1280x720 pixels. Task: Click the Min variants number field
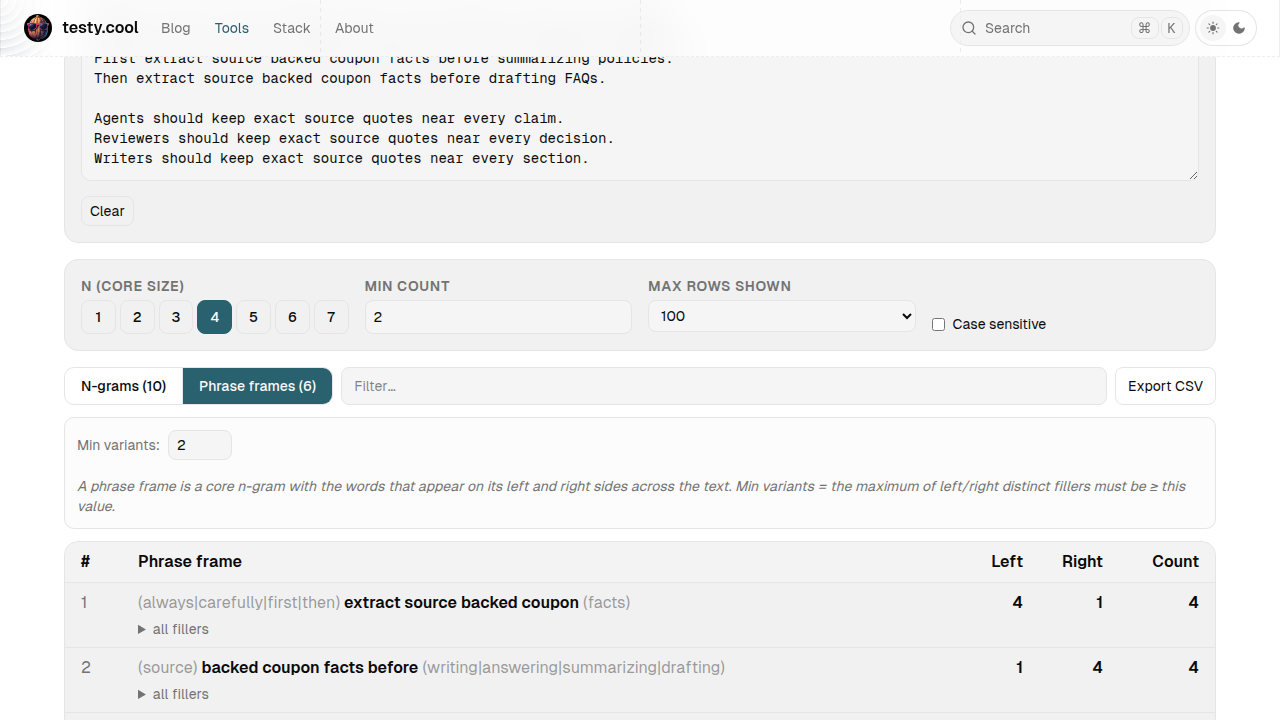point(200,445)
